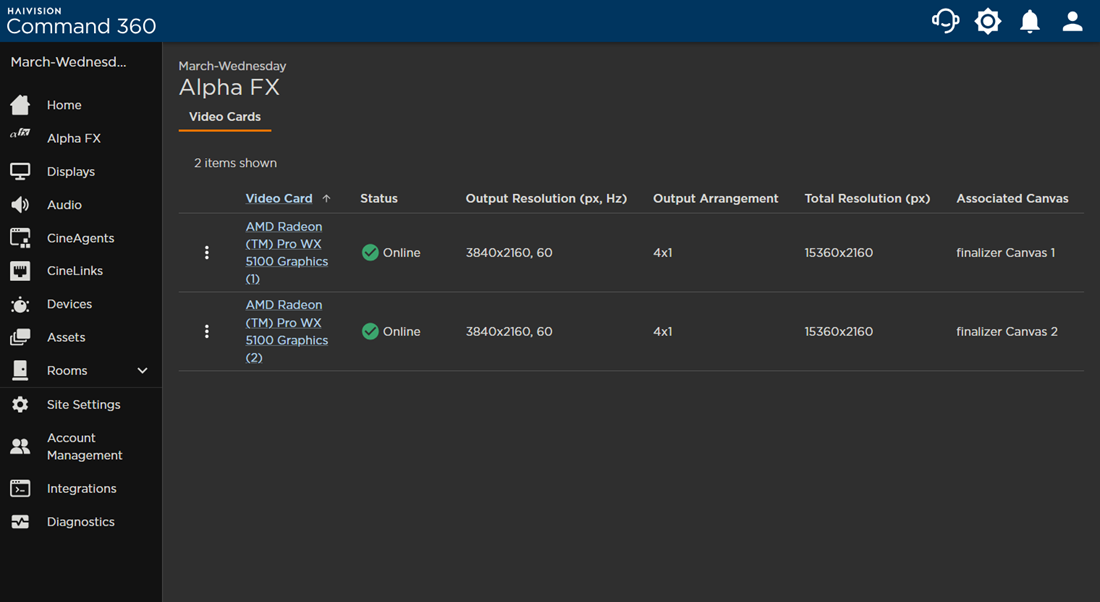
Task: Click the Alpha FX page heading
Action: pos(229,87)
